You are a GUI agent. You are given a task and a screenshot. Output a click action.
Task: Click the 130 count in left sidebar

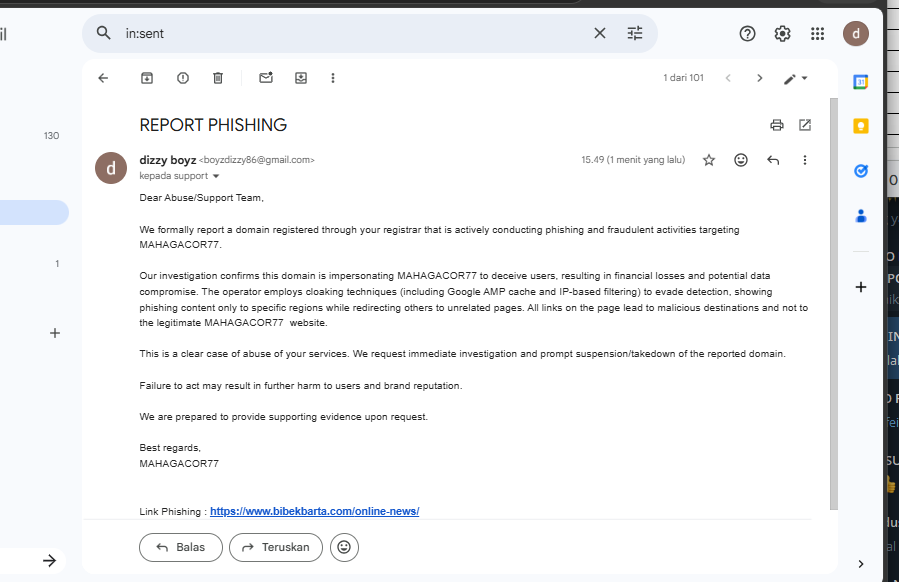point(51,136)
